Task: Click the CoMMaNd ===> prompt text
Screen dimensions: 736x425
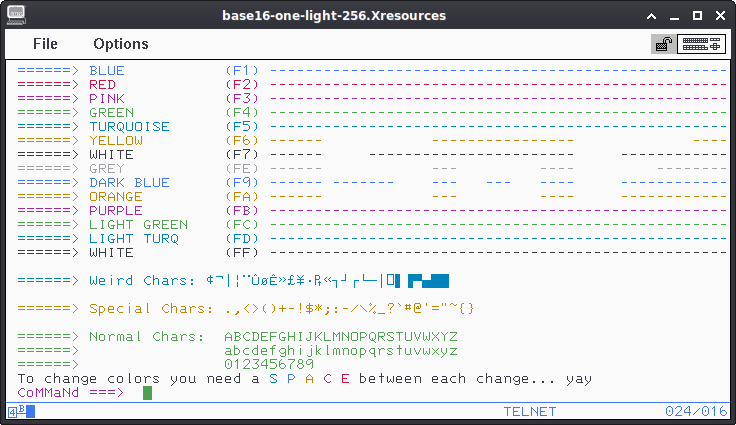Action: pos(71,393)
